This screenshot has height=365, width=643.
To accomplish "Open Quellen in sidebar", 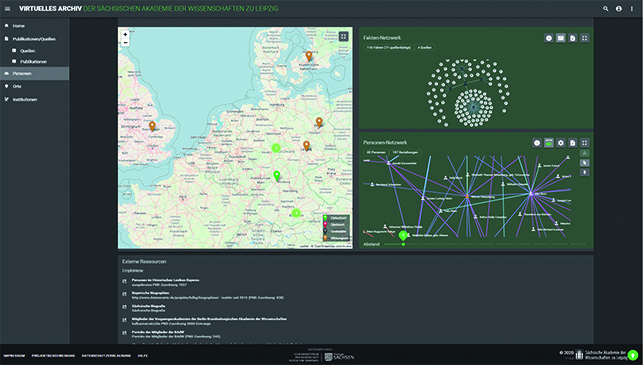I will click(x=34, y=50).
